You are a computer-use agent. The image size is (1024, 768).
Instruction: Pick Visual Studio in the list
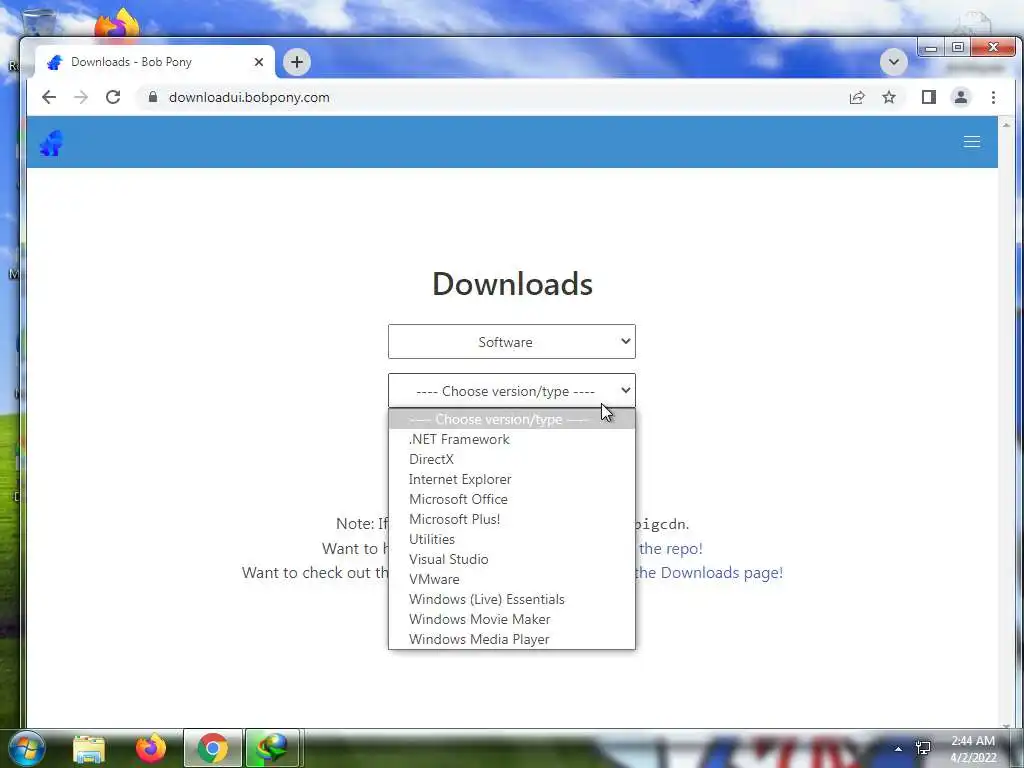511,559
